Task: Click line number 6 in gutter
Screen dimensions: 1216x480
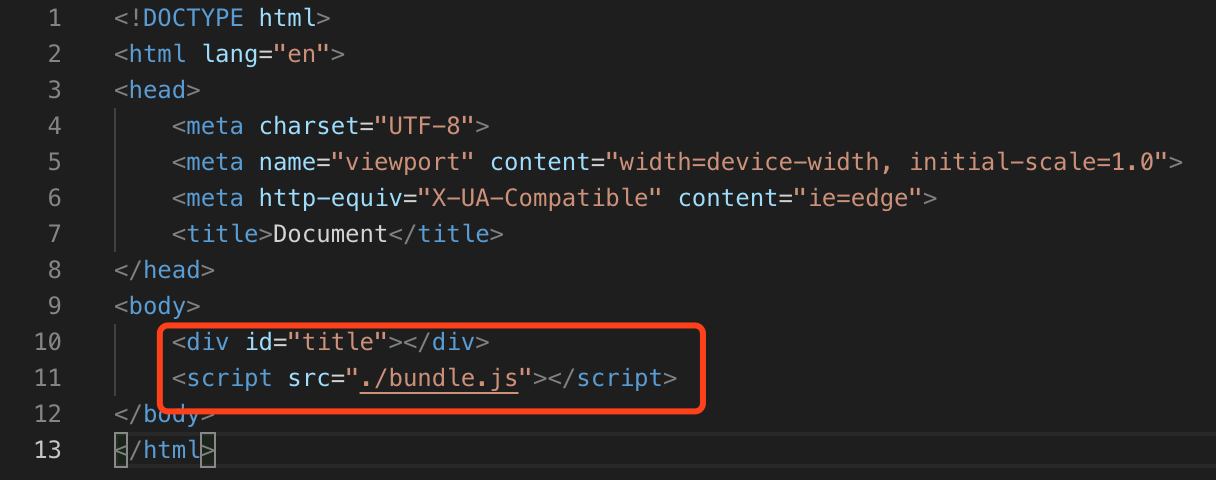Action: [53, 198]
